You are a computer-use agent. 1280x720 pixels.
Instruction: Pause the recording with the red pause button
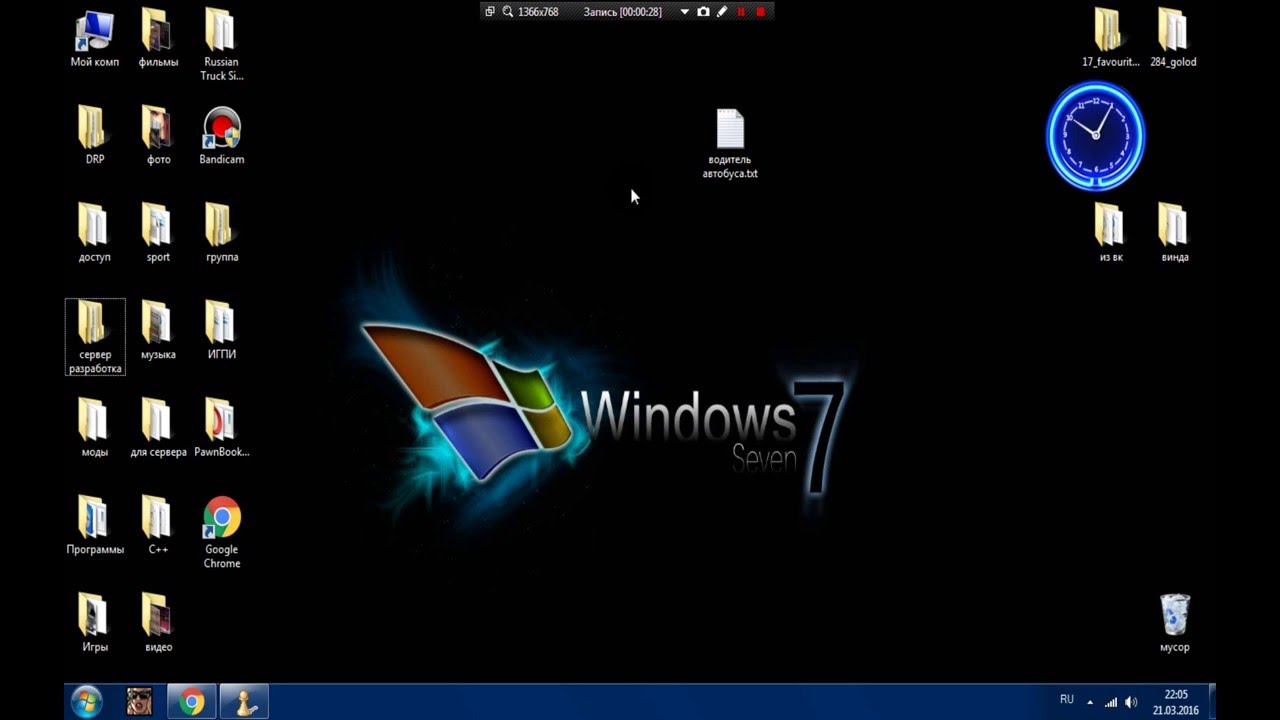741,12
